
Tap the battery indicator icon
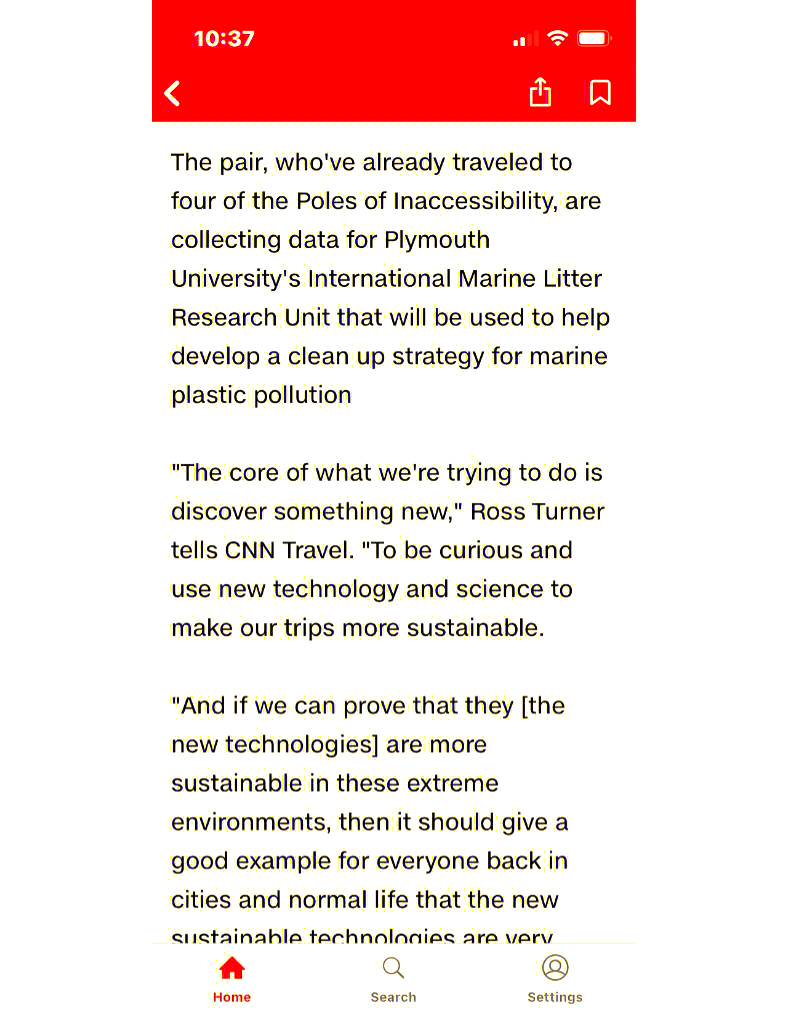tap(594, 38)
